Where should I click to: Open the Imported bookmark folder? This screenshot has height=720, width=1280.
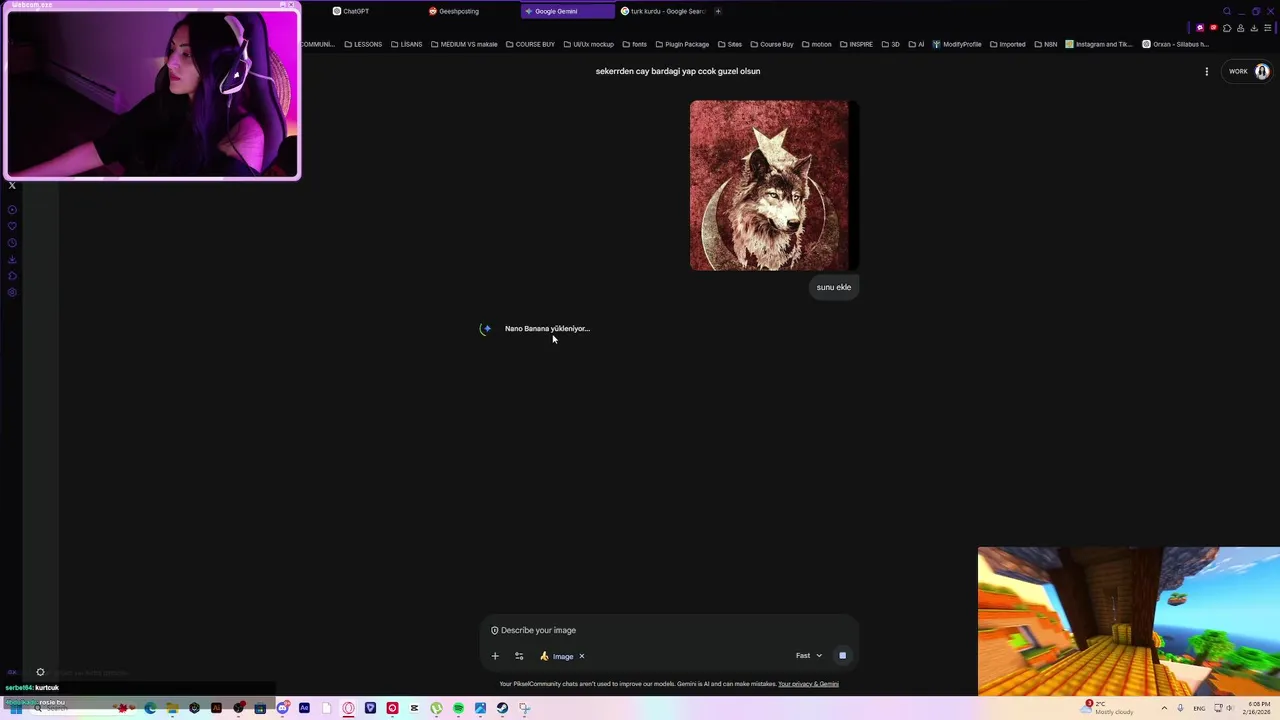pos(1007,44)
